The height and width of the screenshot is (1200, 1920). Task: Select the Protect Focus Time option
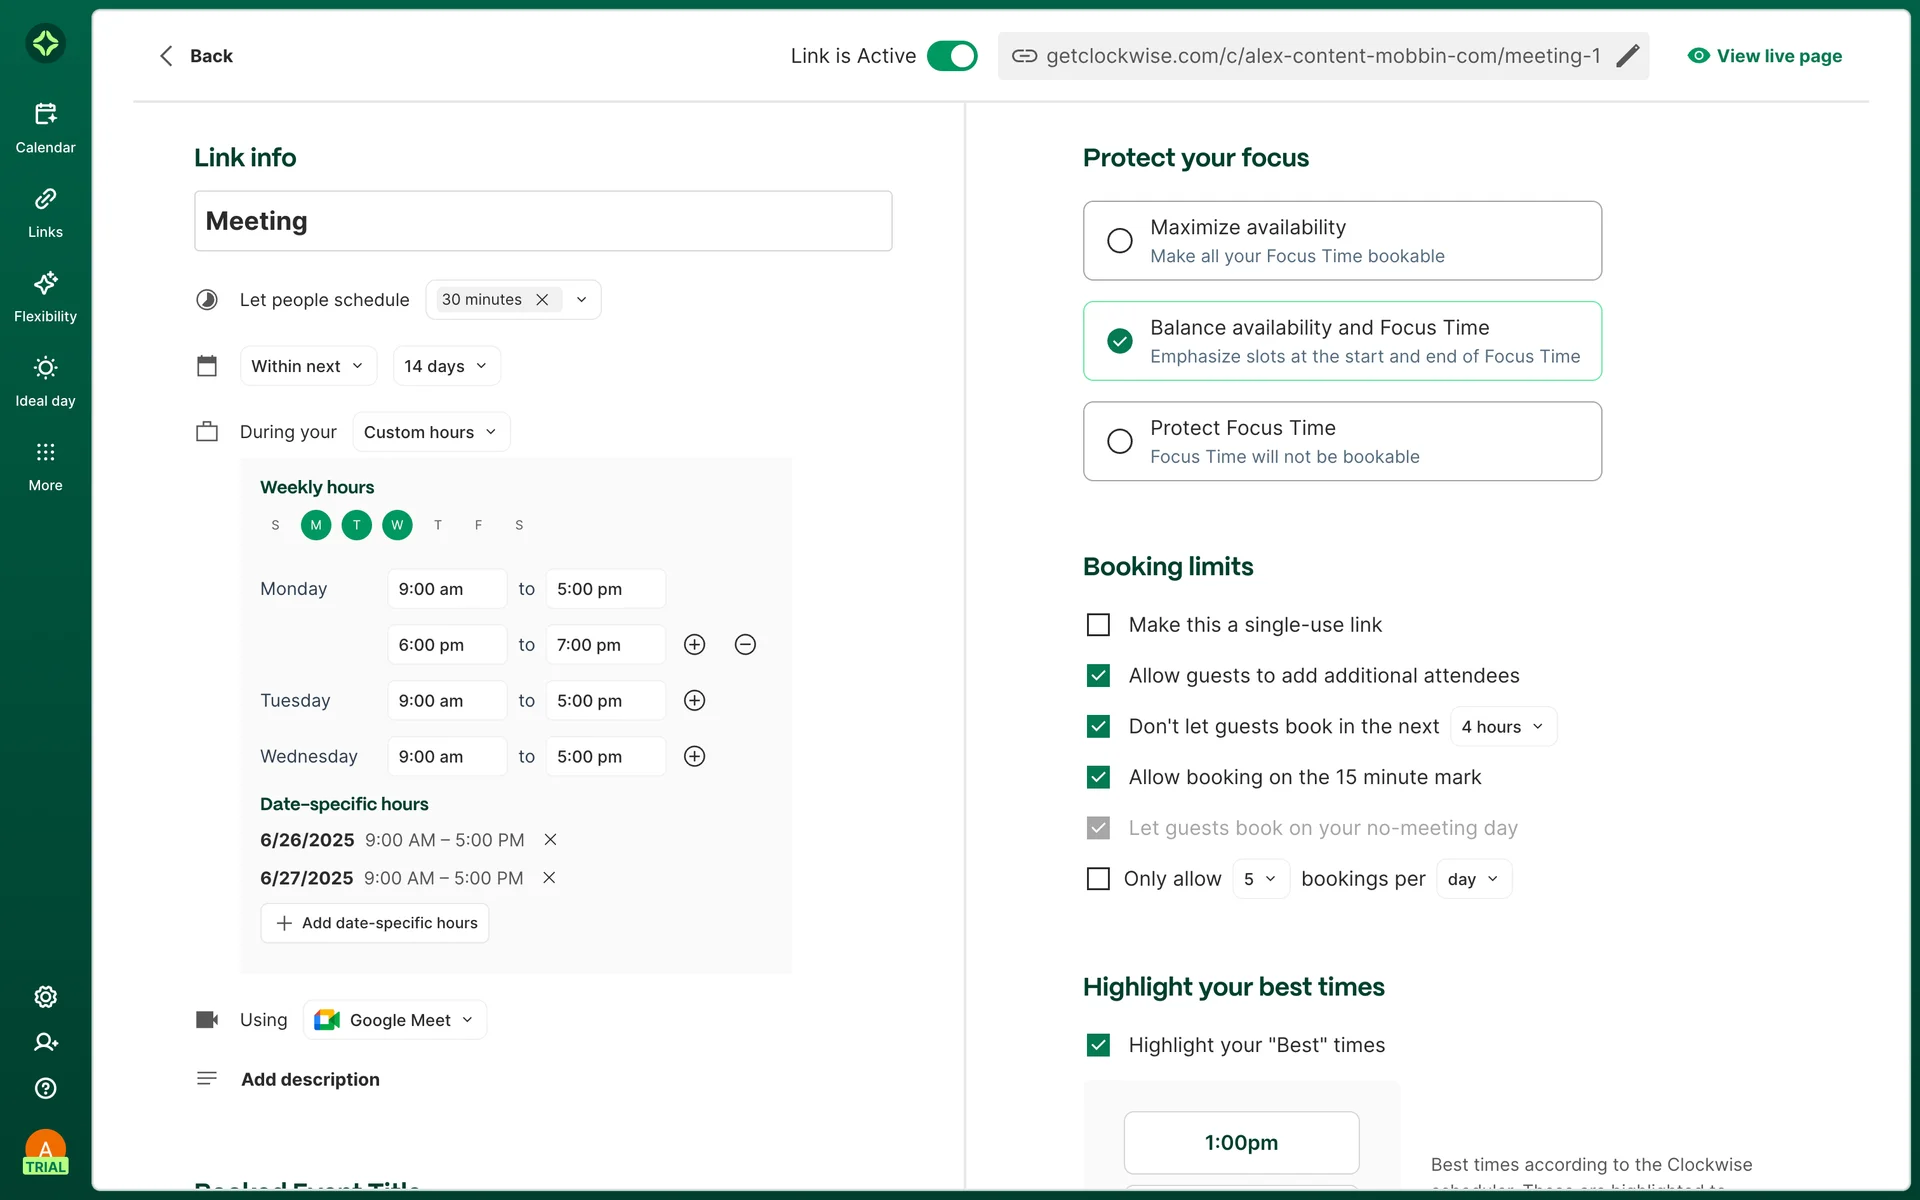(x=1120, y=441)
